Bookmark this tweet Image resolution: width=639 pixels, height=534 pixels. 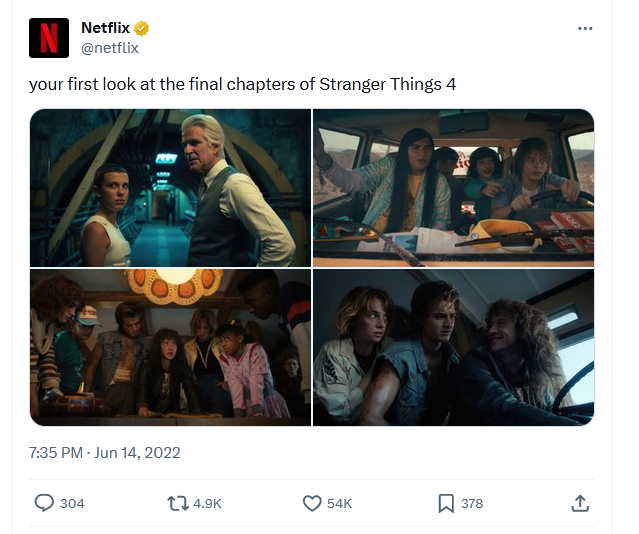click(446, 503)
